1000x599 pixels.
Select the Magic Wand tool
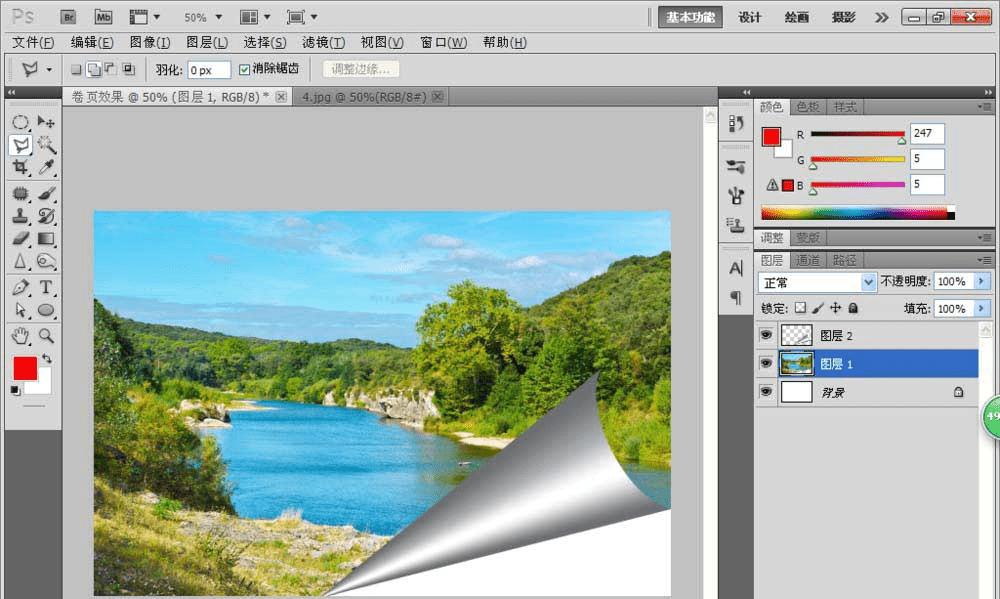(x=46, y=145)
